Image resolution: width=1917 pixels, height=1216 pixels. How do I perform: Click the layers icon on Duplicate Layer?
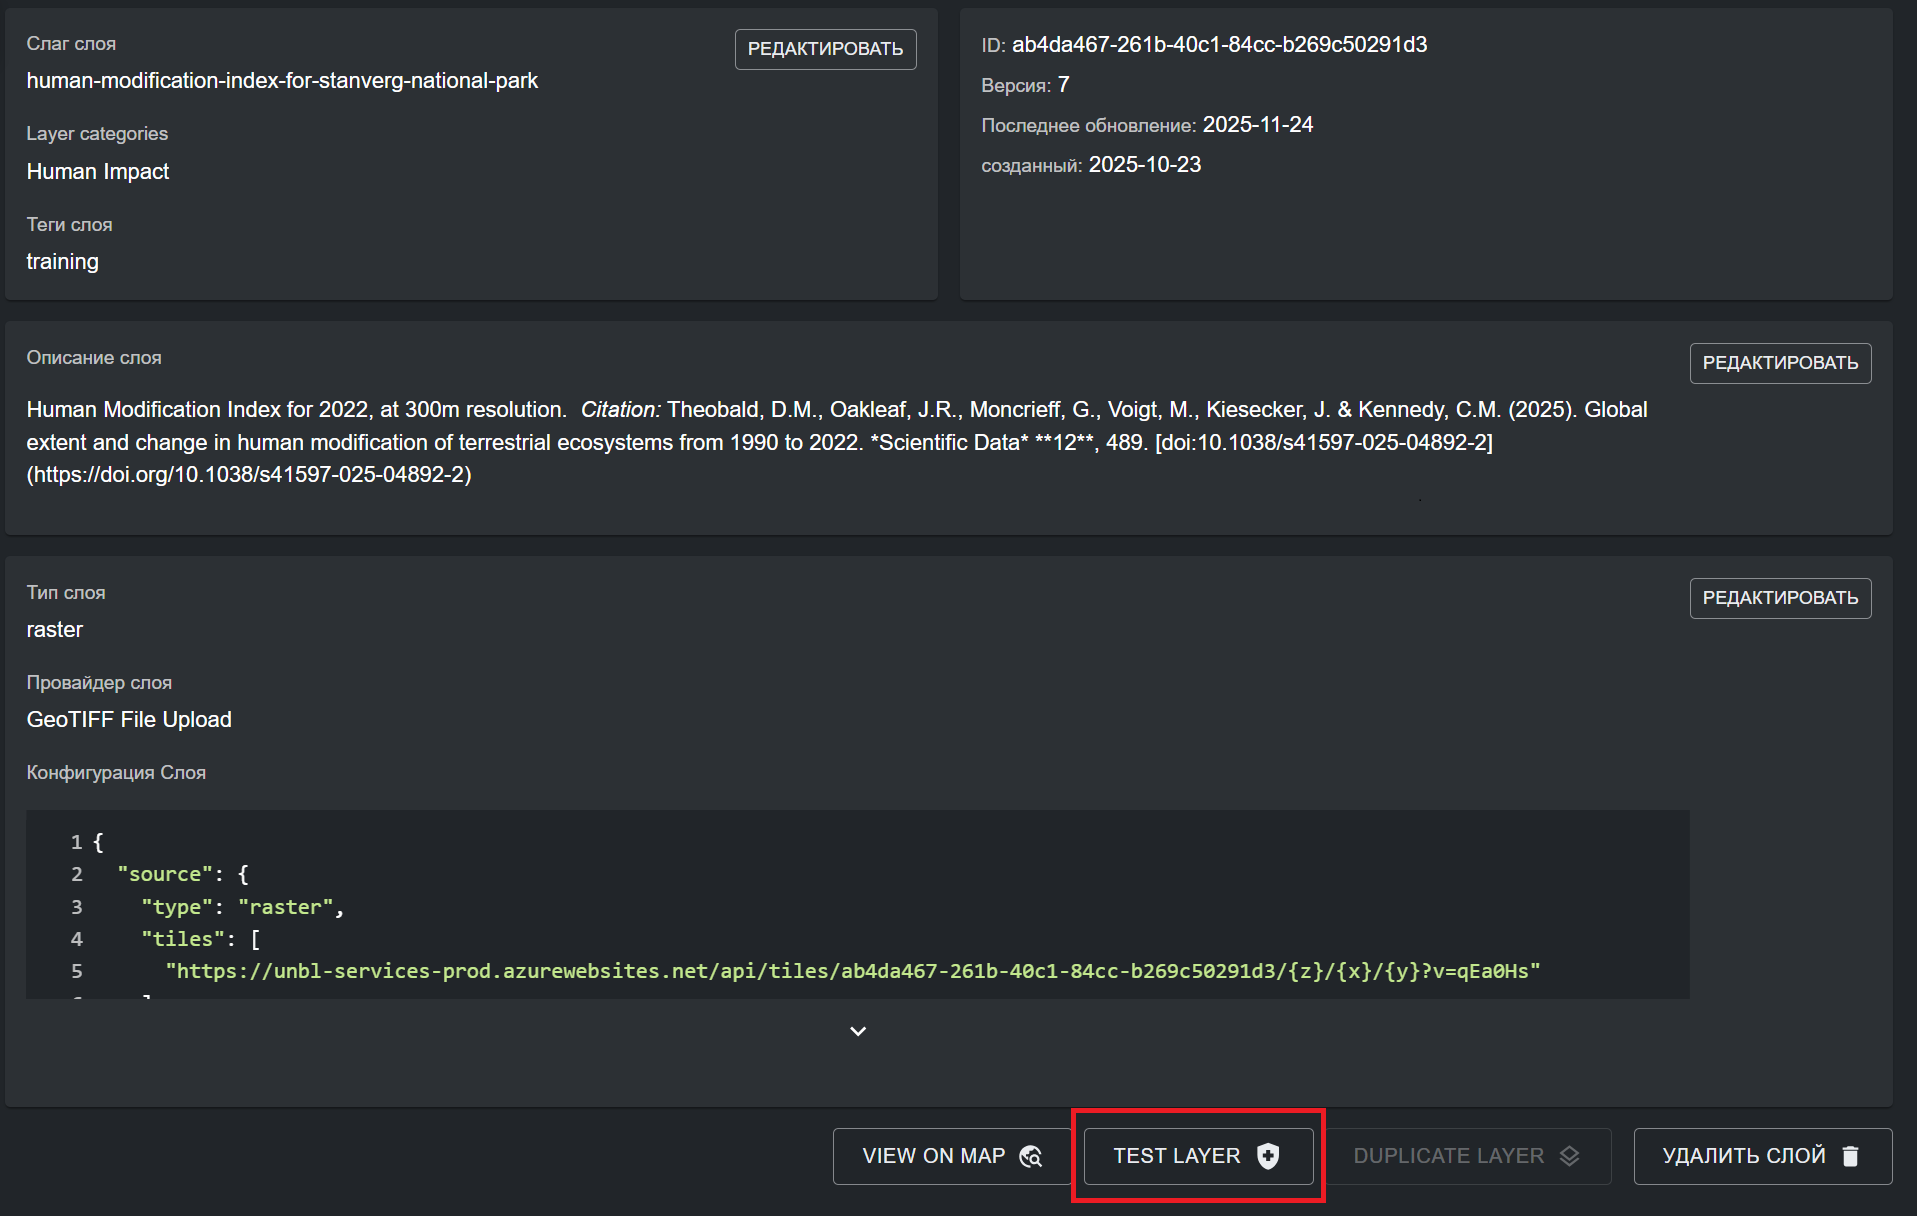[1569, 1156]
